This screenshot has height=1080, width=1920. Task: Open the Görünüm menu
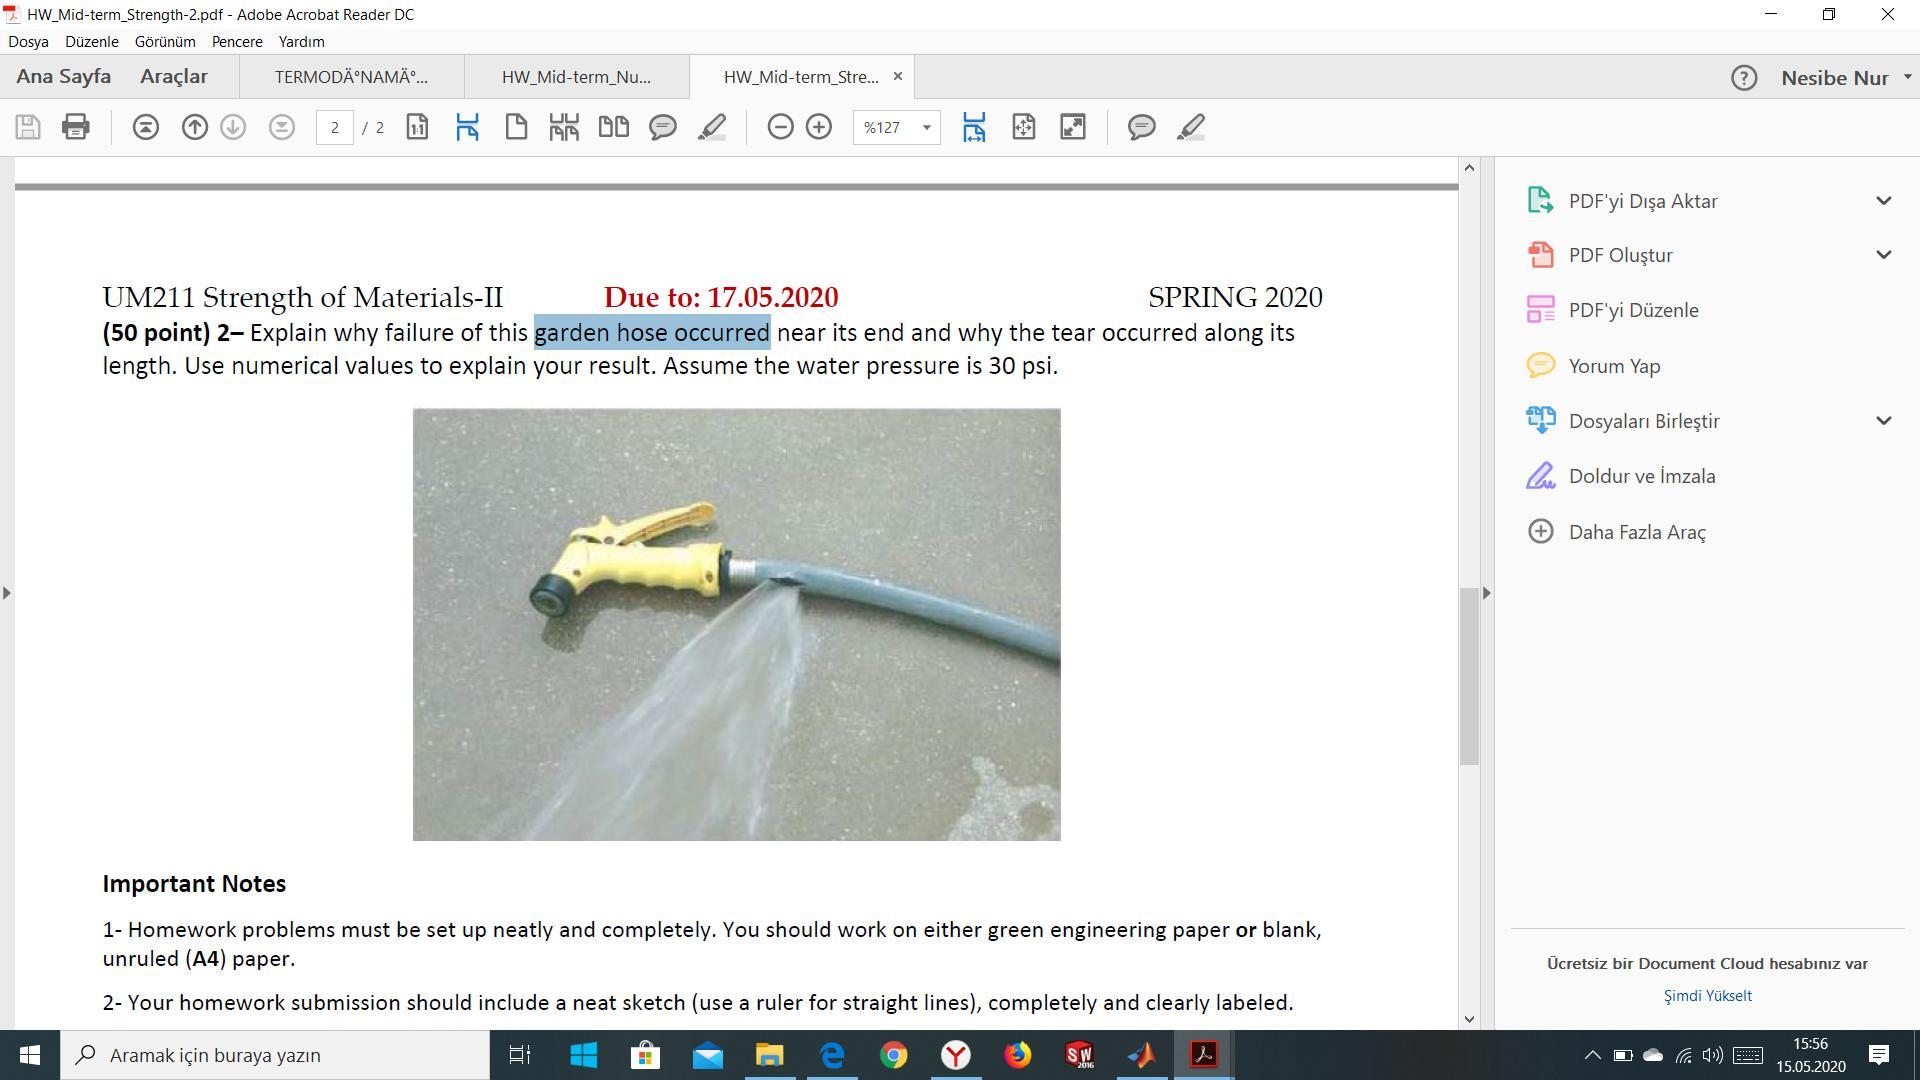[165, 42]
